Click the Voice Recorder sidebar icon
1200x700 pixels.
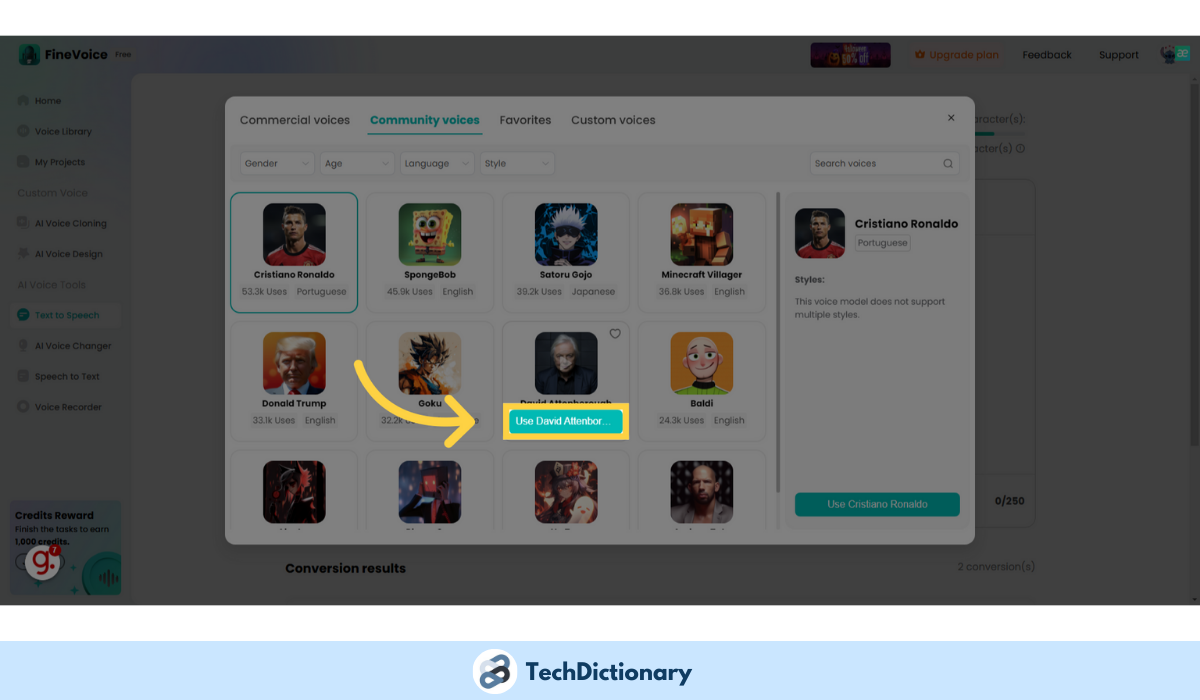coord(23,407)
